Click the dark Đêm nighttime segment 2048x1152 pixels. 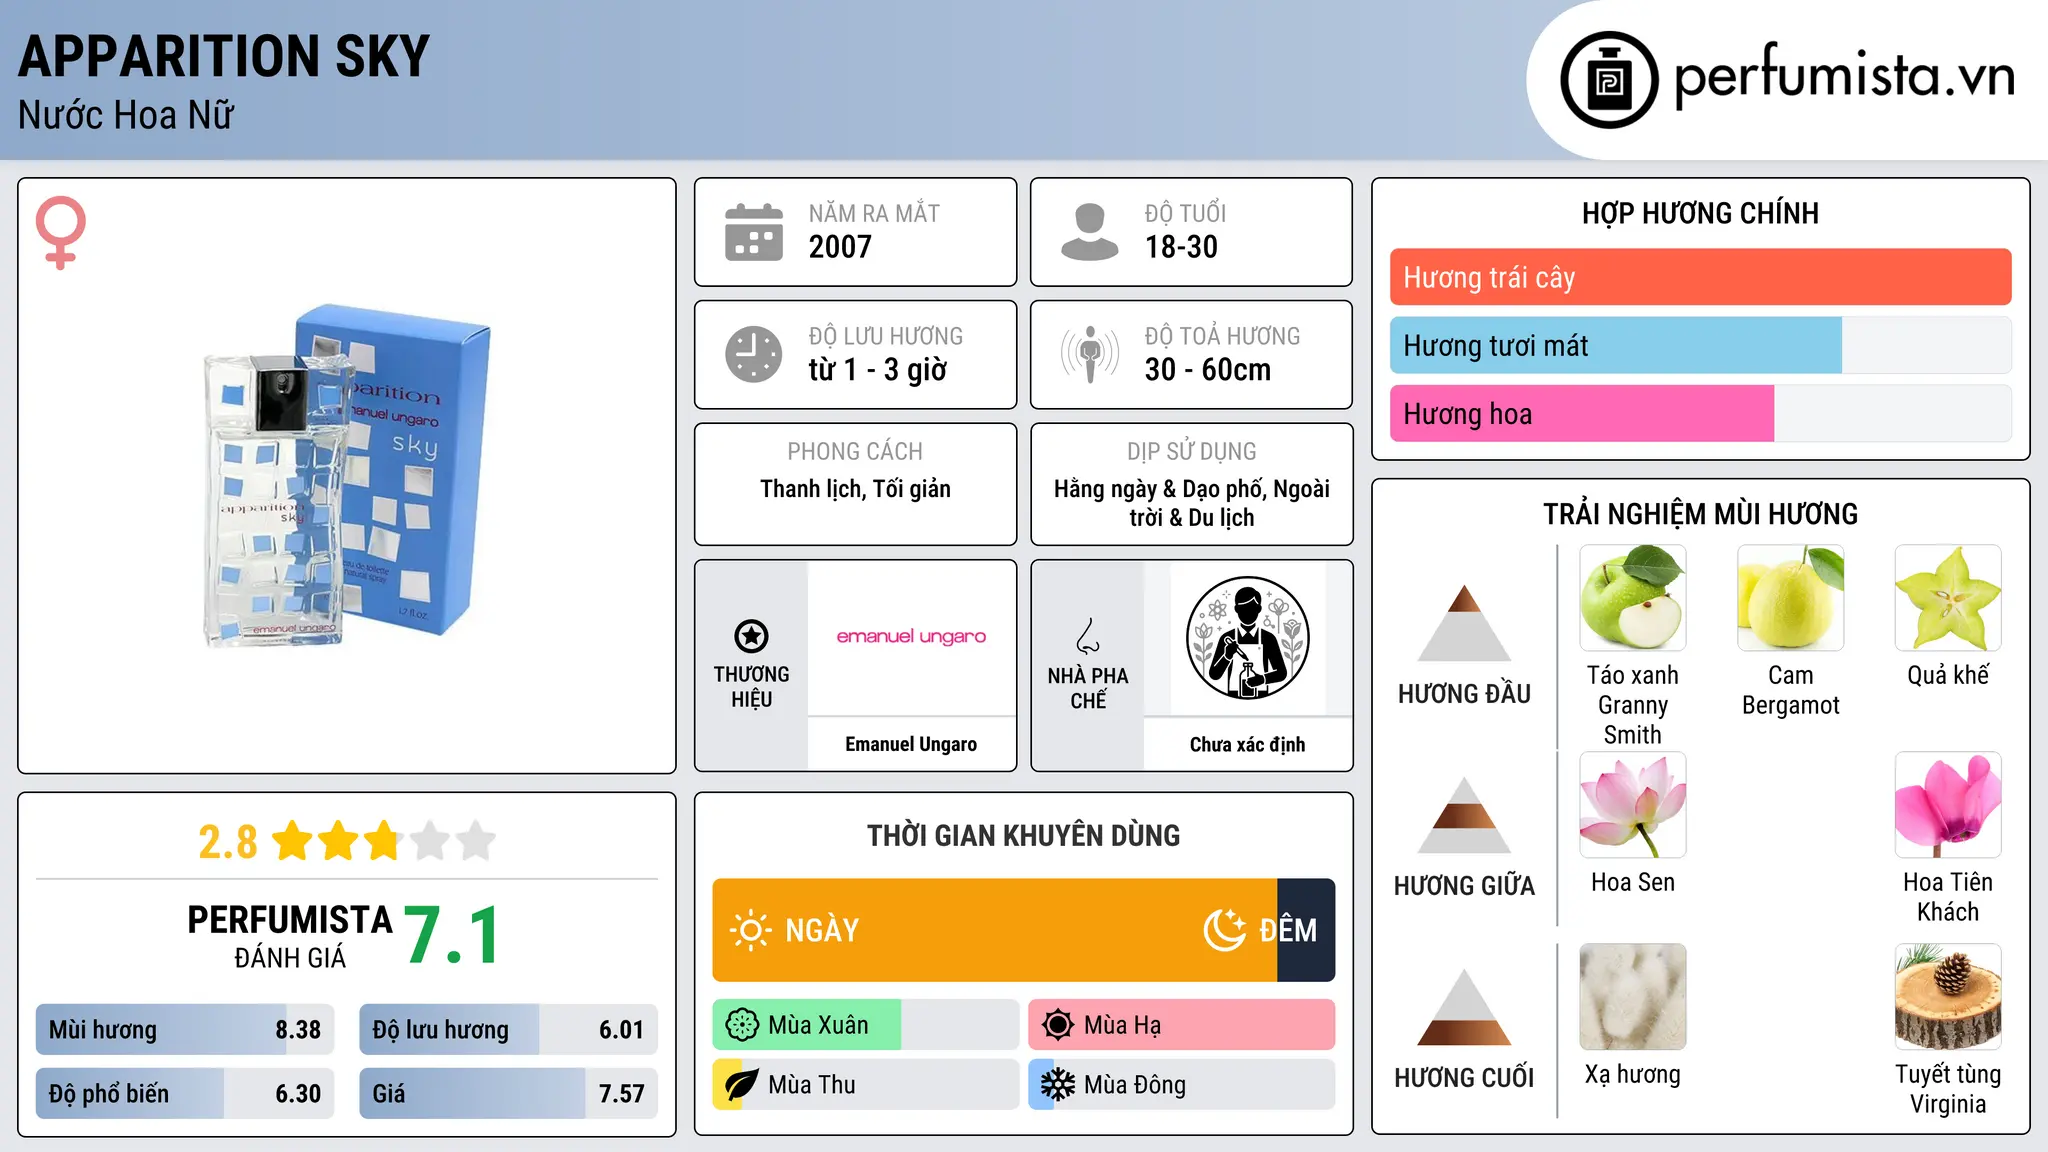pyautogui.click(x=1306, y=930)
